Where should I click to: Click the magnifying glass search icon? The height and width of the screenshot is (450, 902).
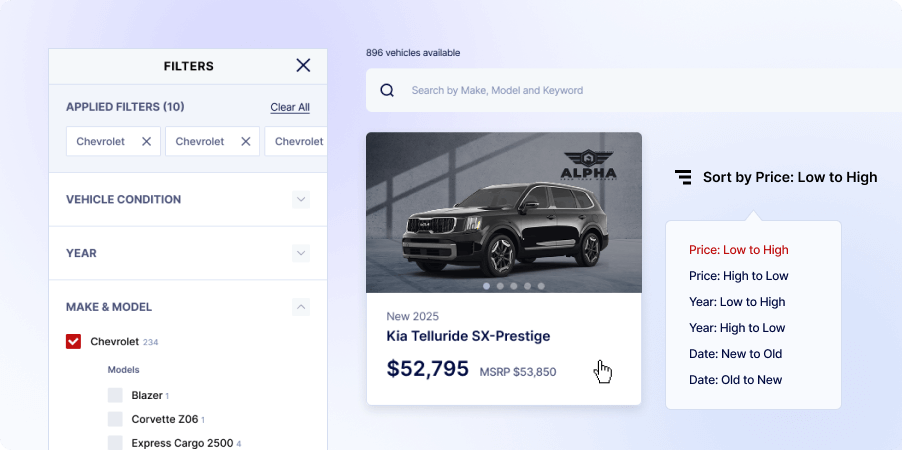coord(387,90)
